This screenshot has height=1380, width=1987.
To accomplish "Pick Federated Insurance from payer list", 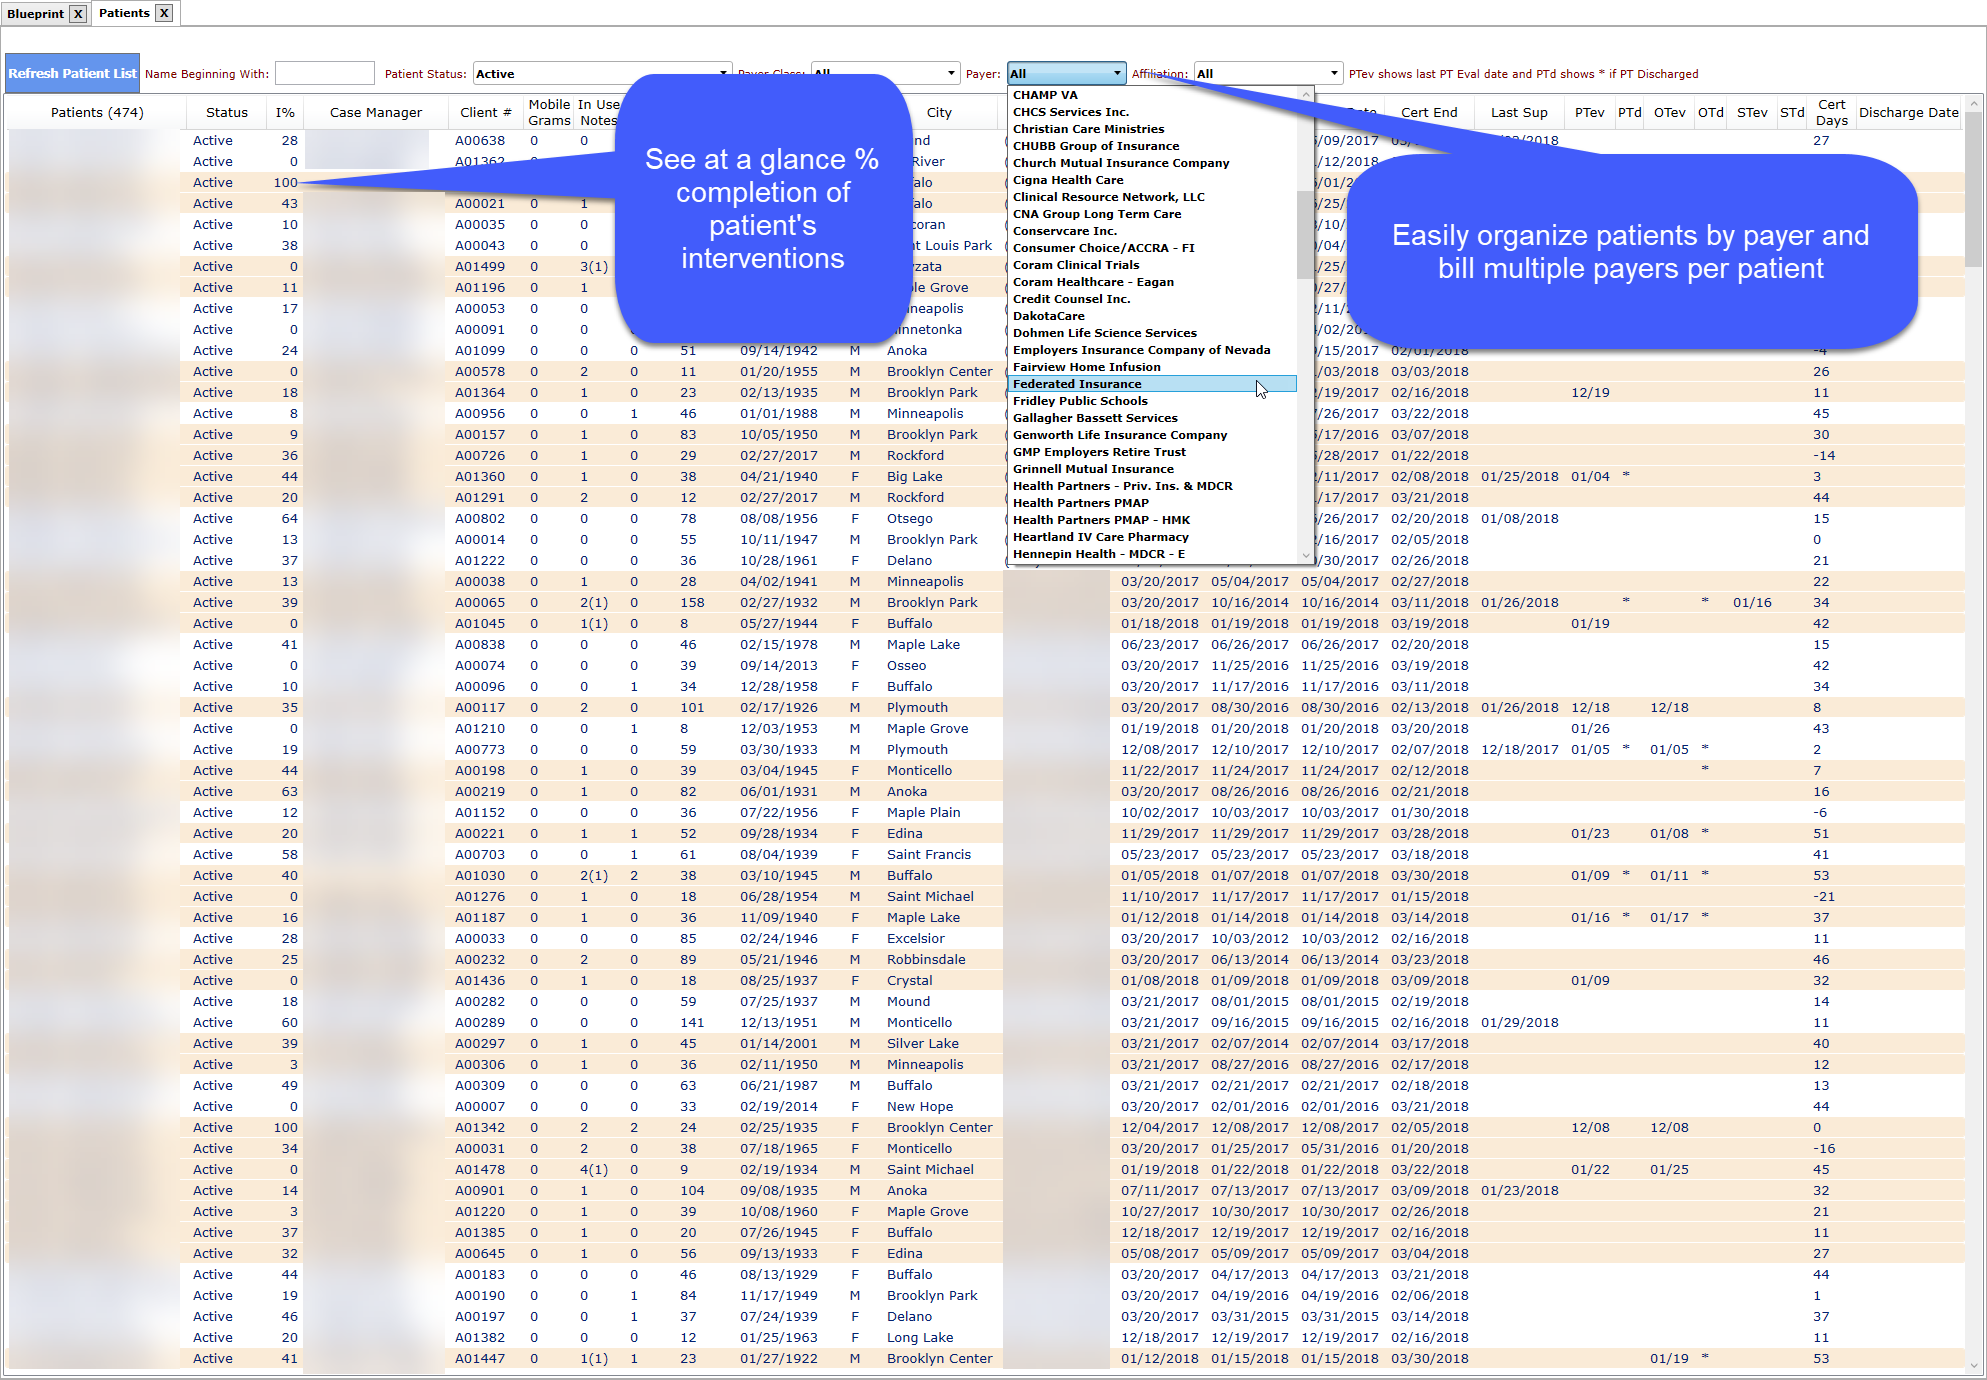I will coord(1153,384).
